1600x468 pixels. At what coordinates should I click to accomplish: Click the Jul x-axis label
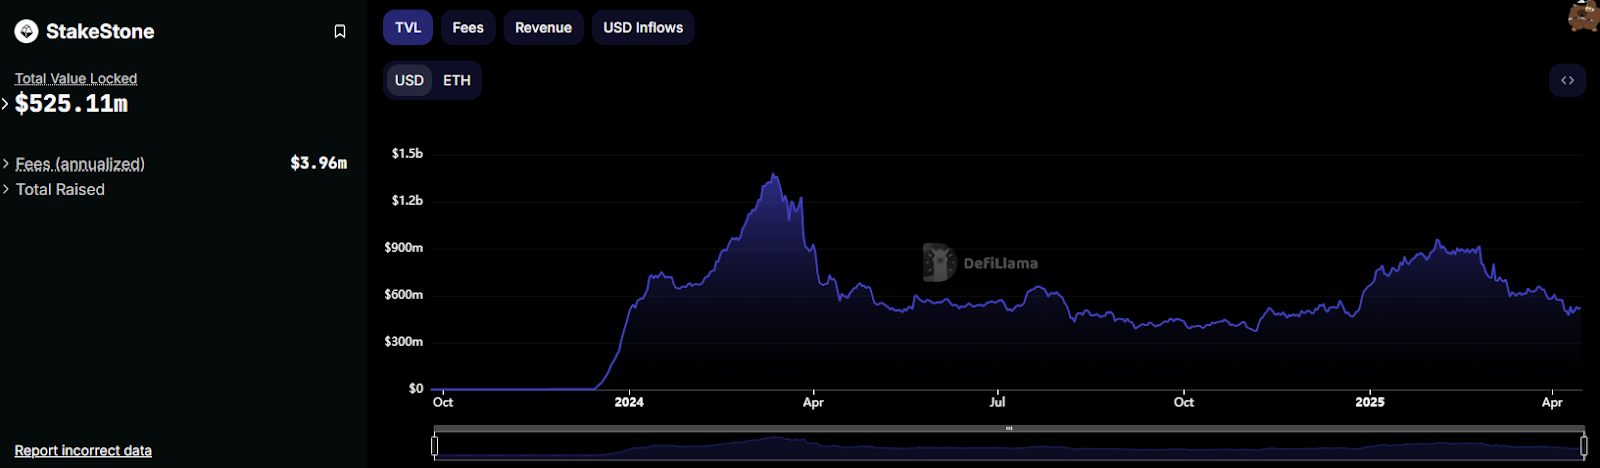point(997,402)
